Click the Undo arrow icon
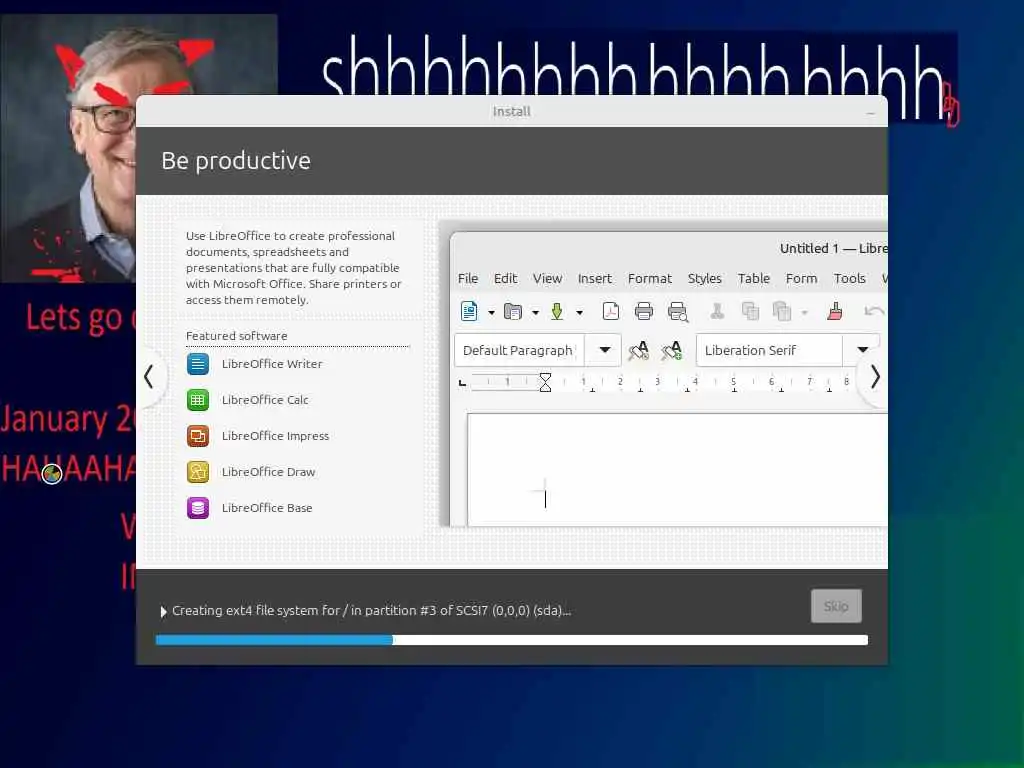The image size is (1024, 768). tap(874, 312)
